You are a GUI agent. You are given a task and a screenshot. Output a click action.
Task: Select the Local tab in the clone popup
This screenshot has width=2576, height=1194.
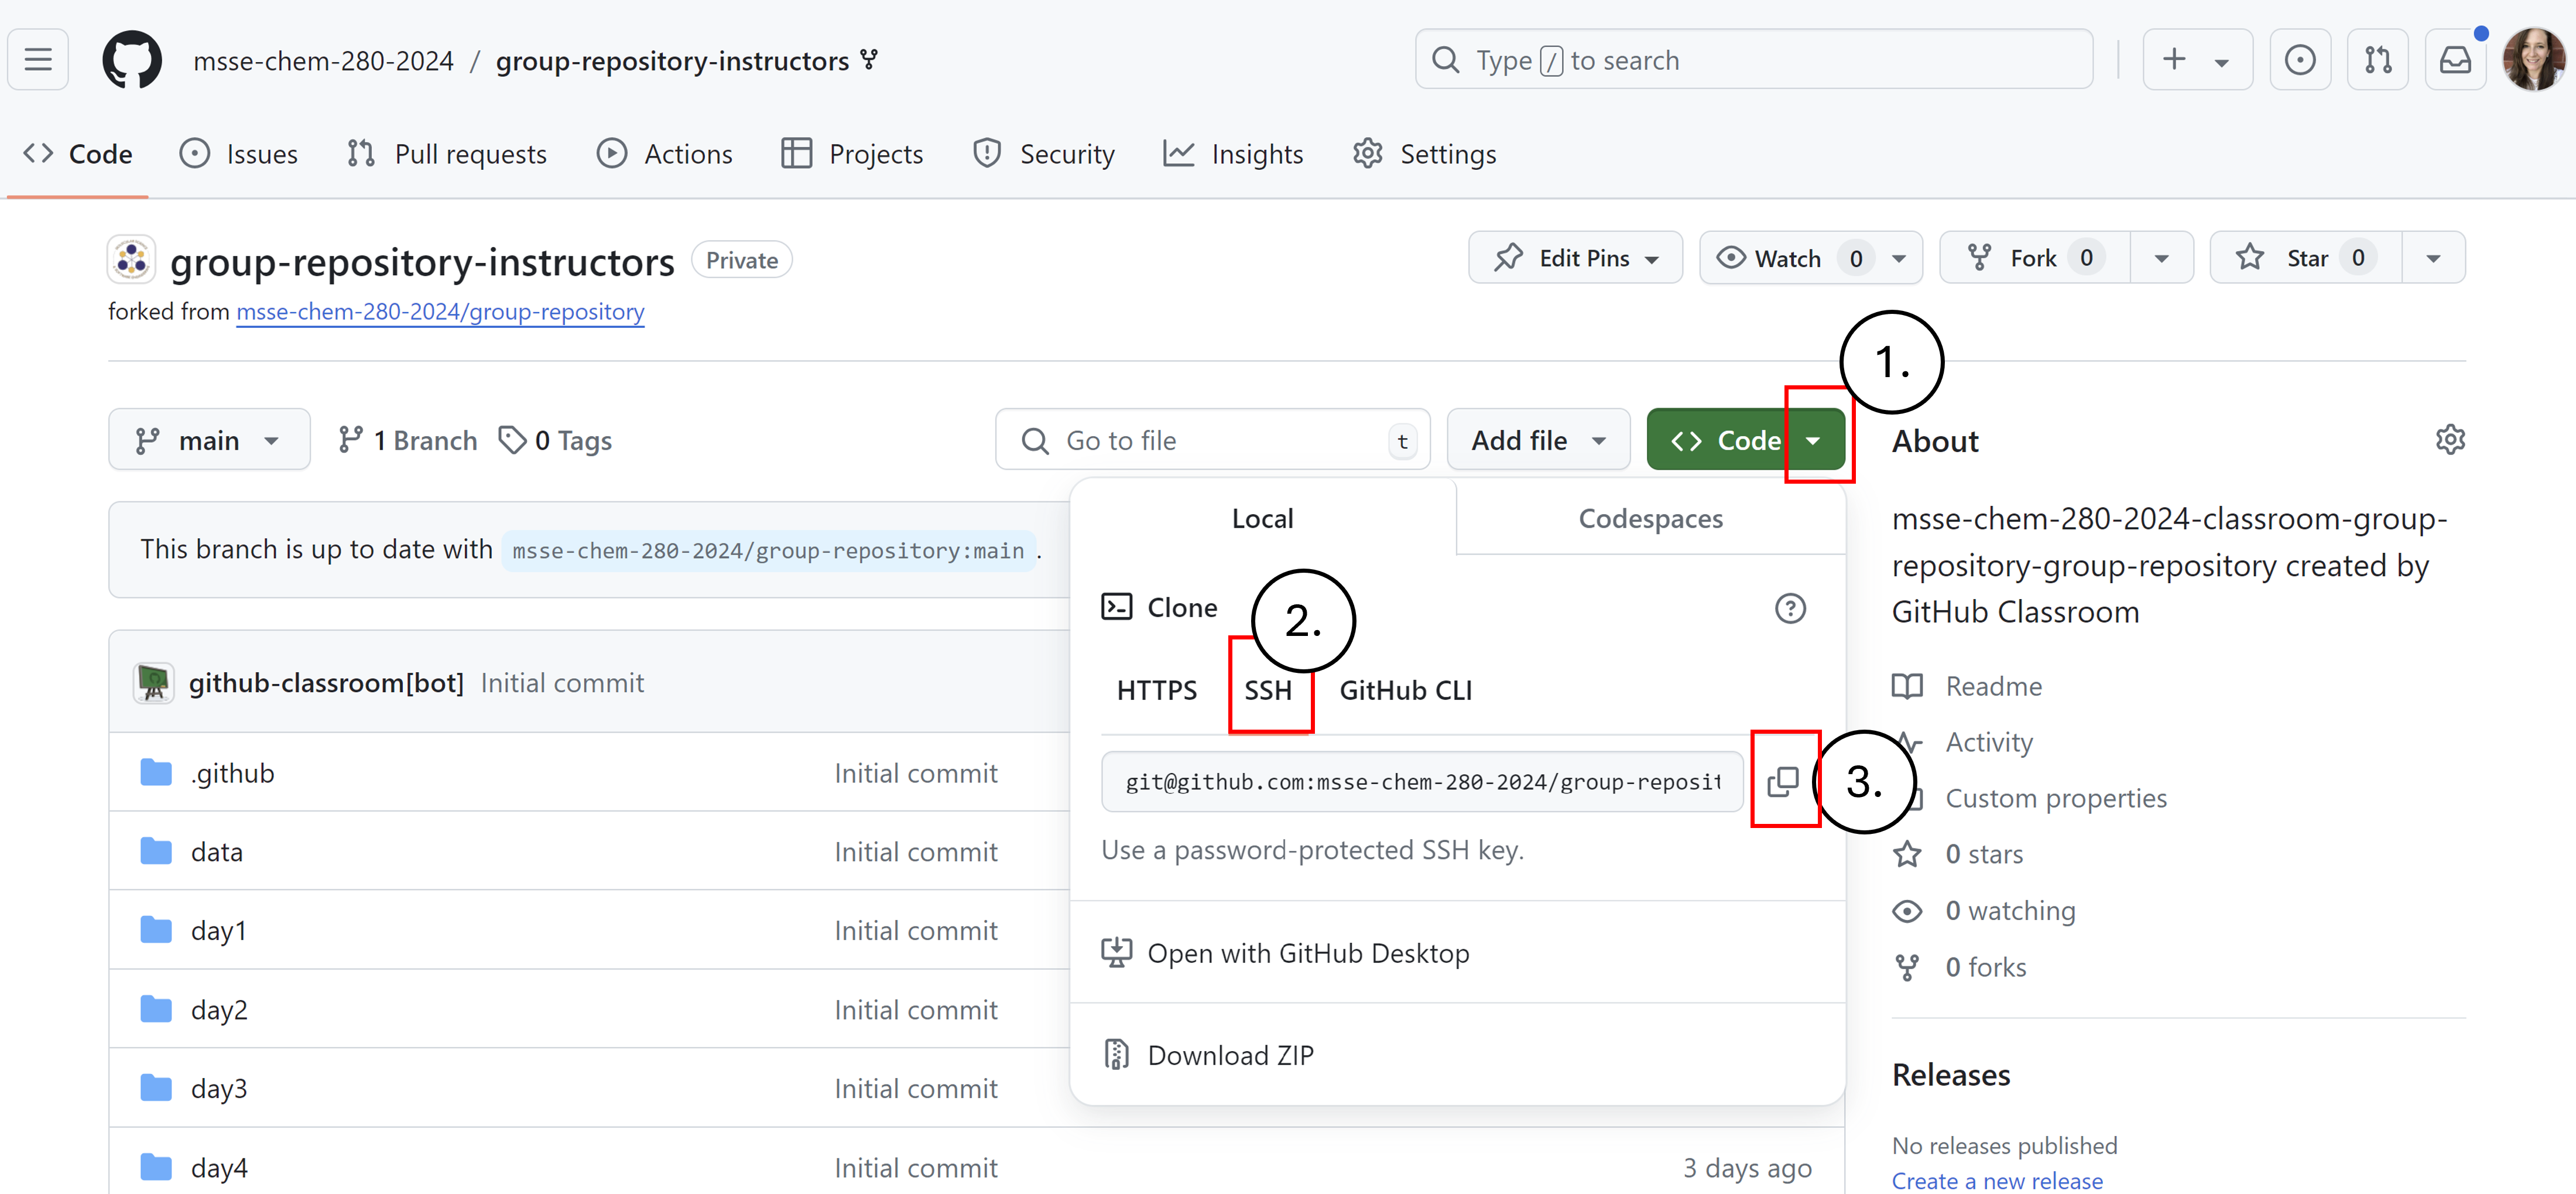(1263, 518)
